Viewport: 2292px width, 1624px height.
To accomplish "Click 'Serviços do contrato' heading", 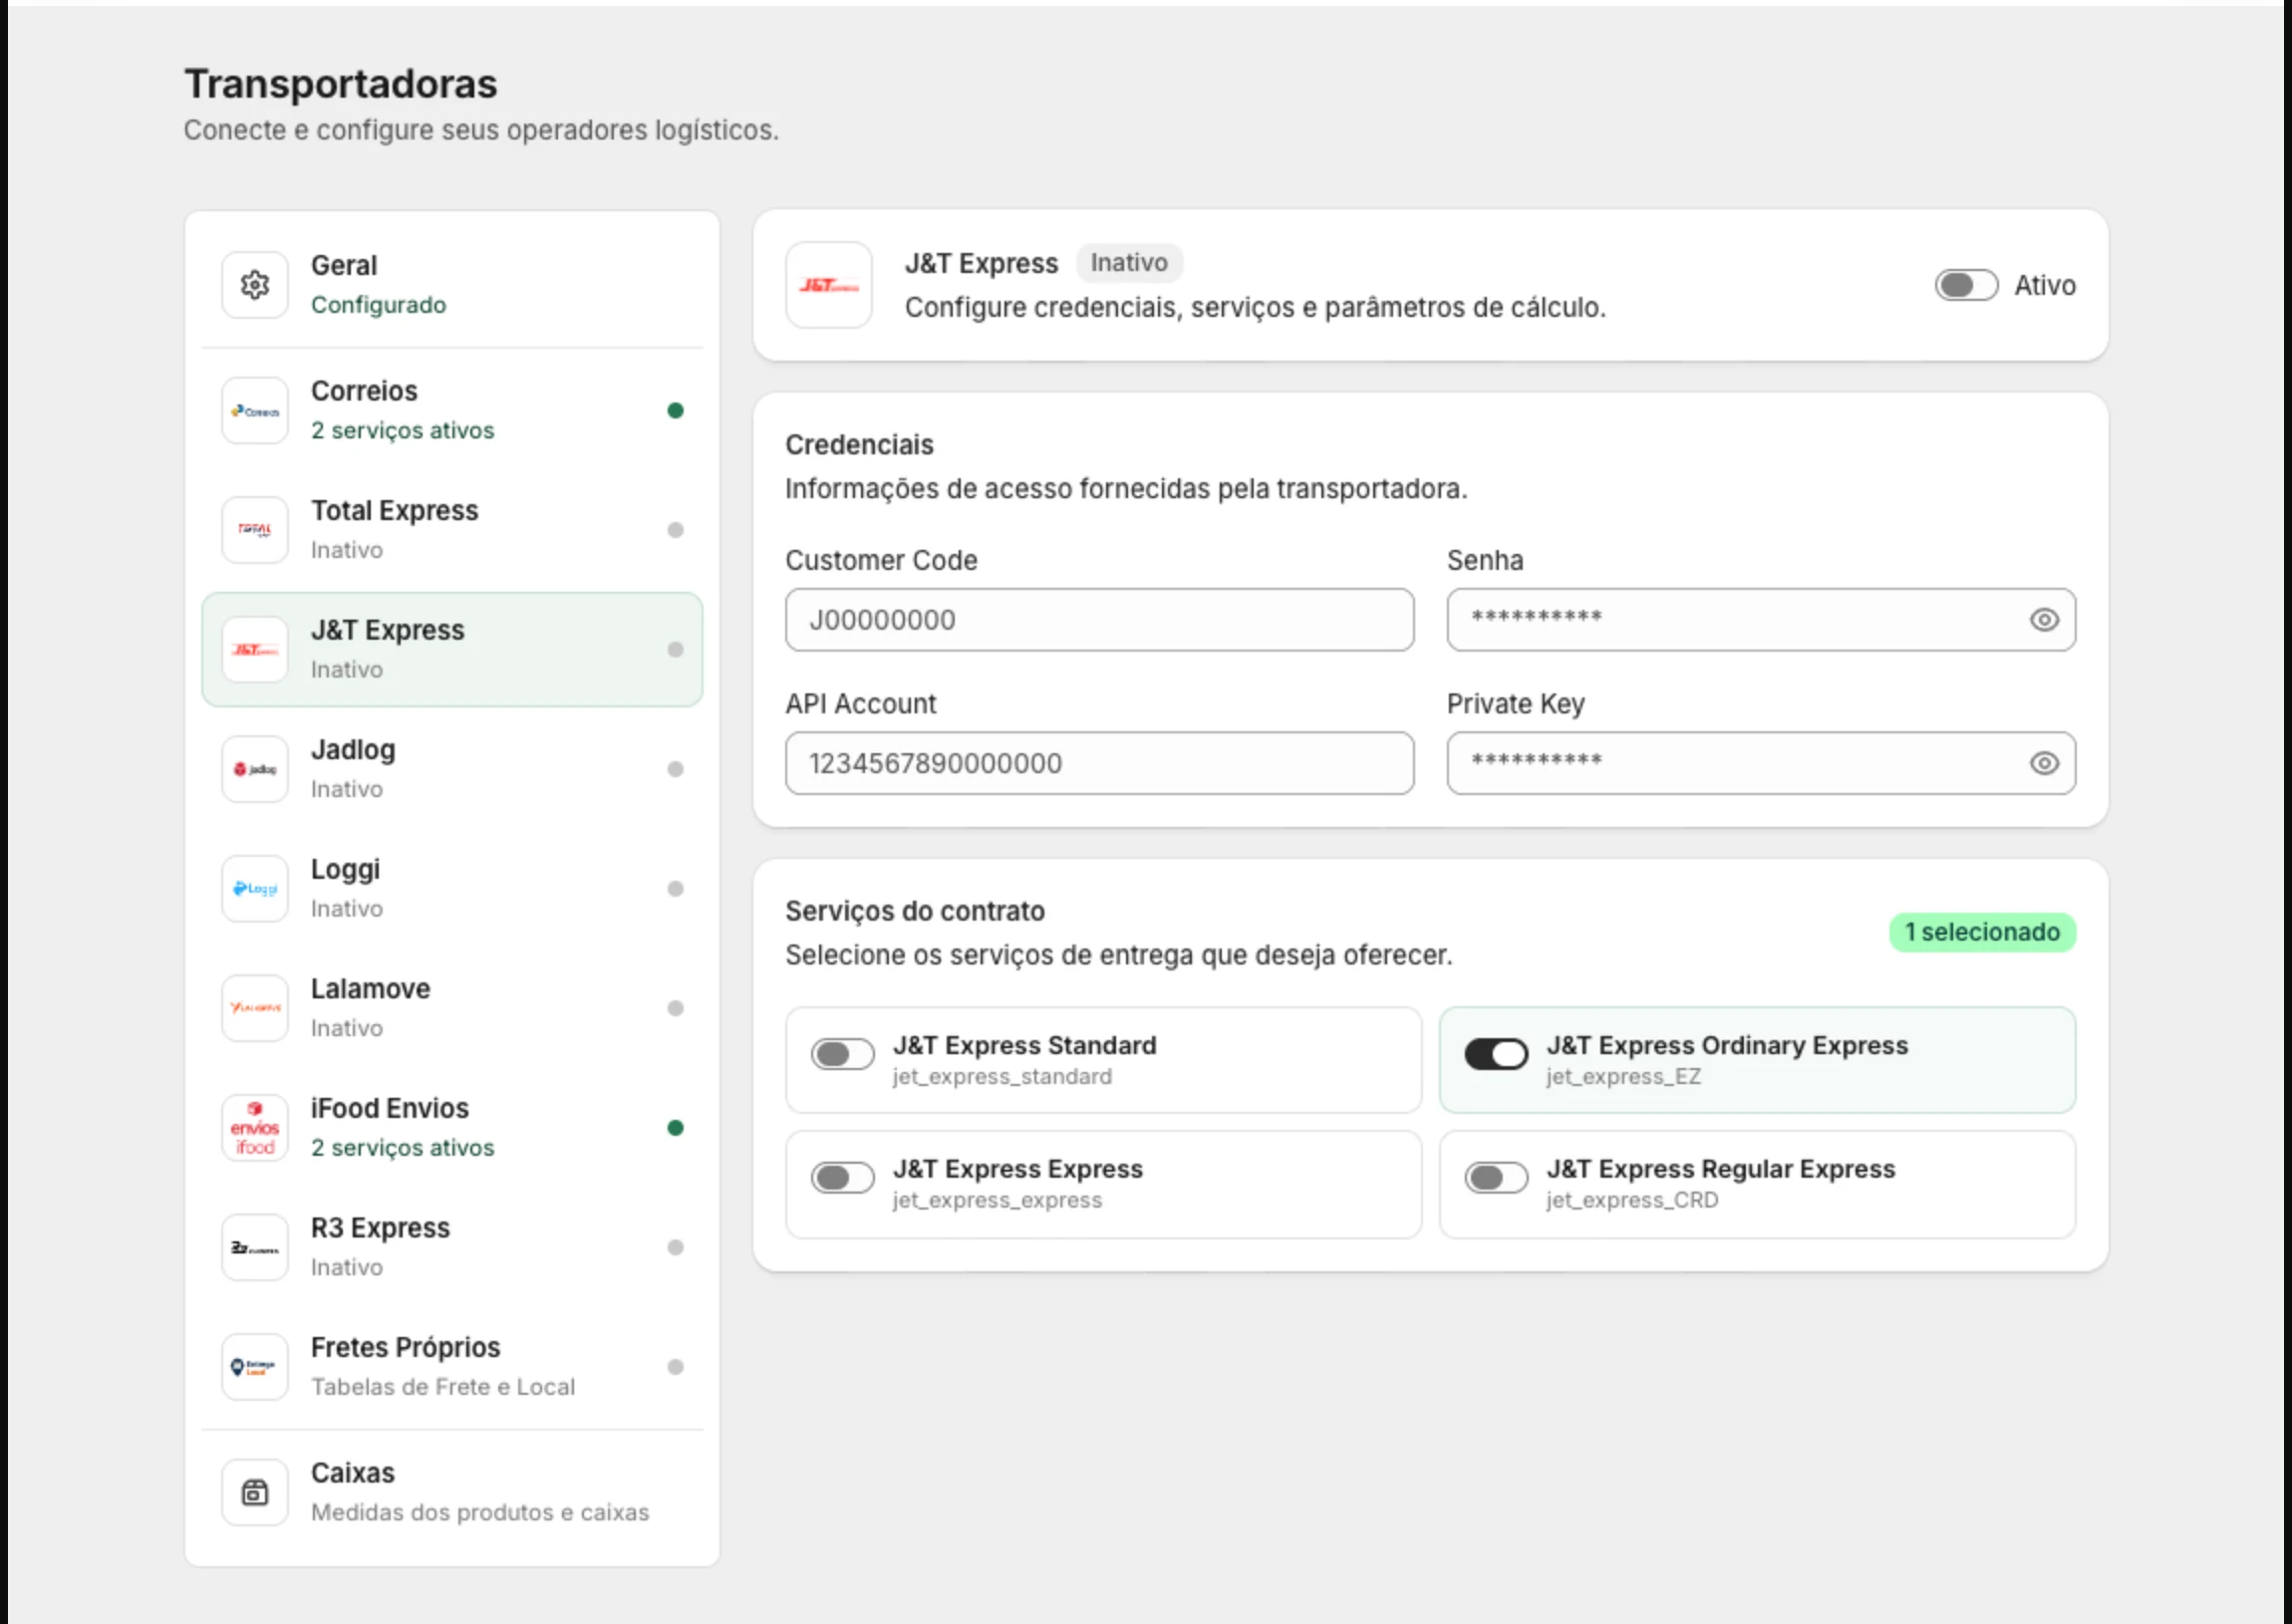I will (x=914, y=911).
